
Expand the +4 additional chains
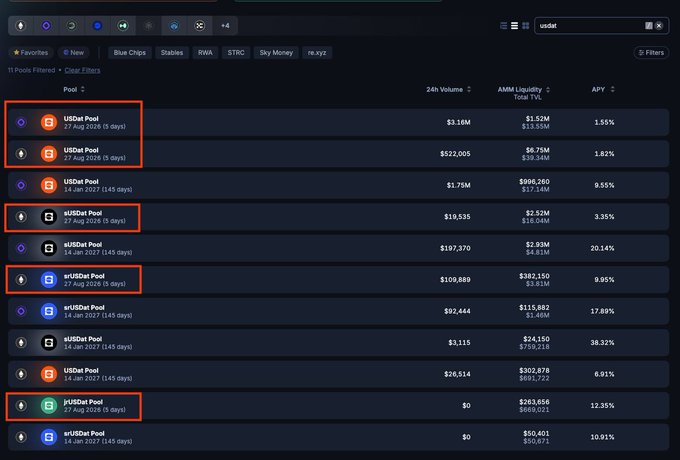pyautogui.click(x=225, y=26)
